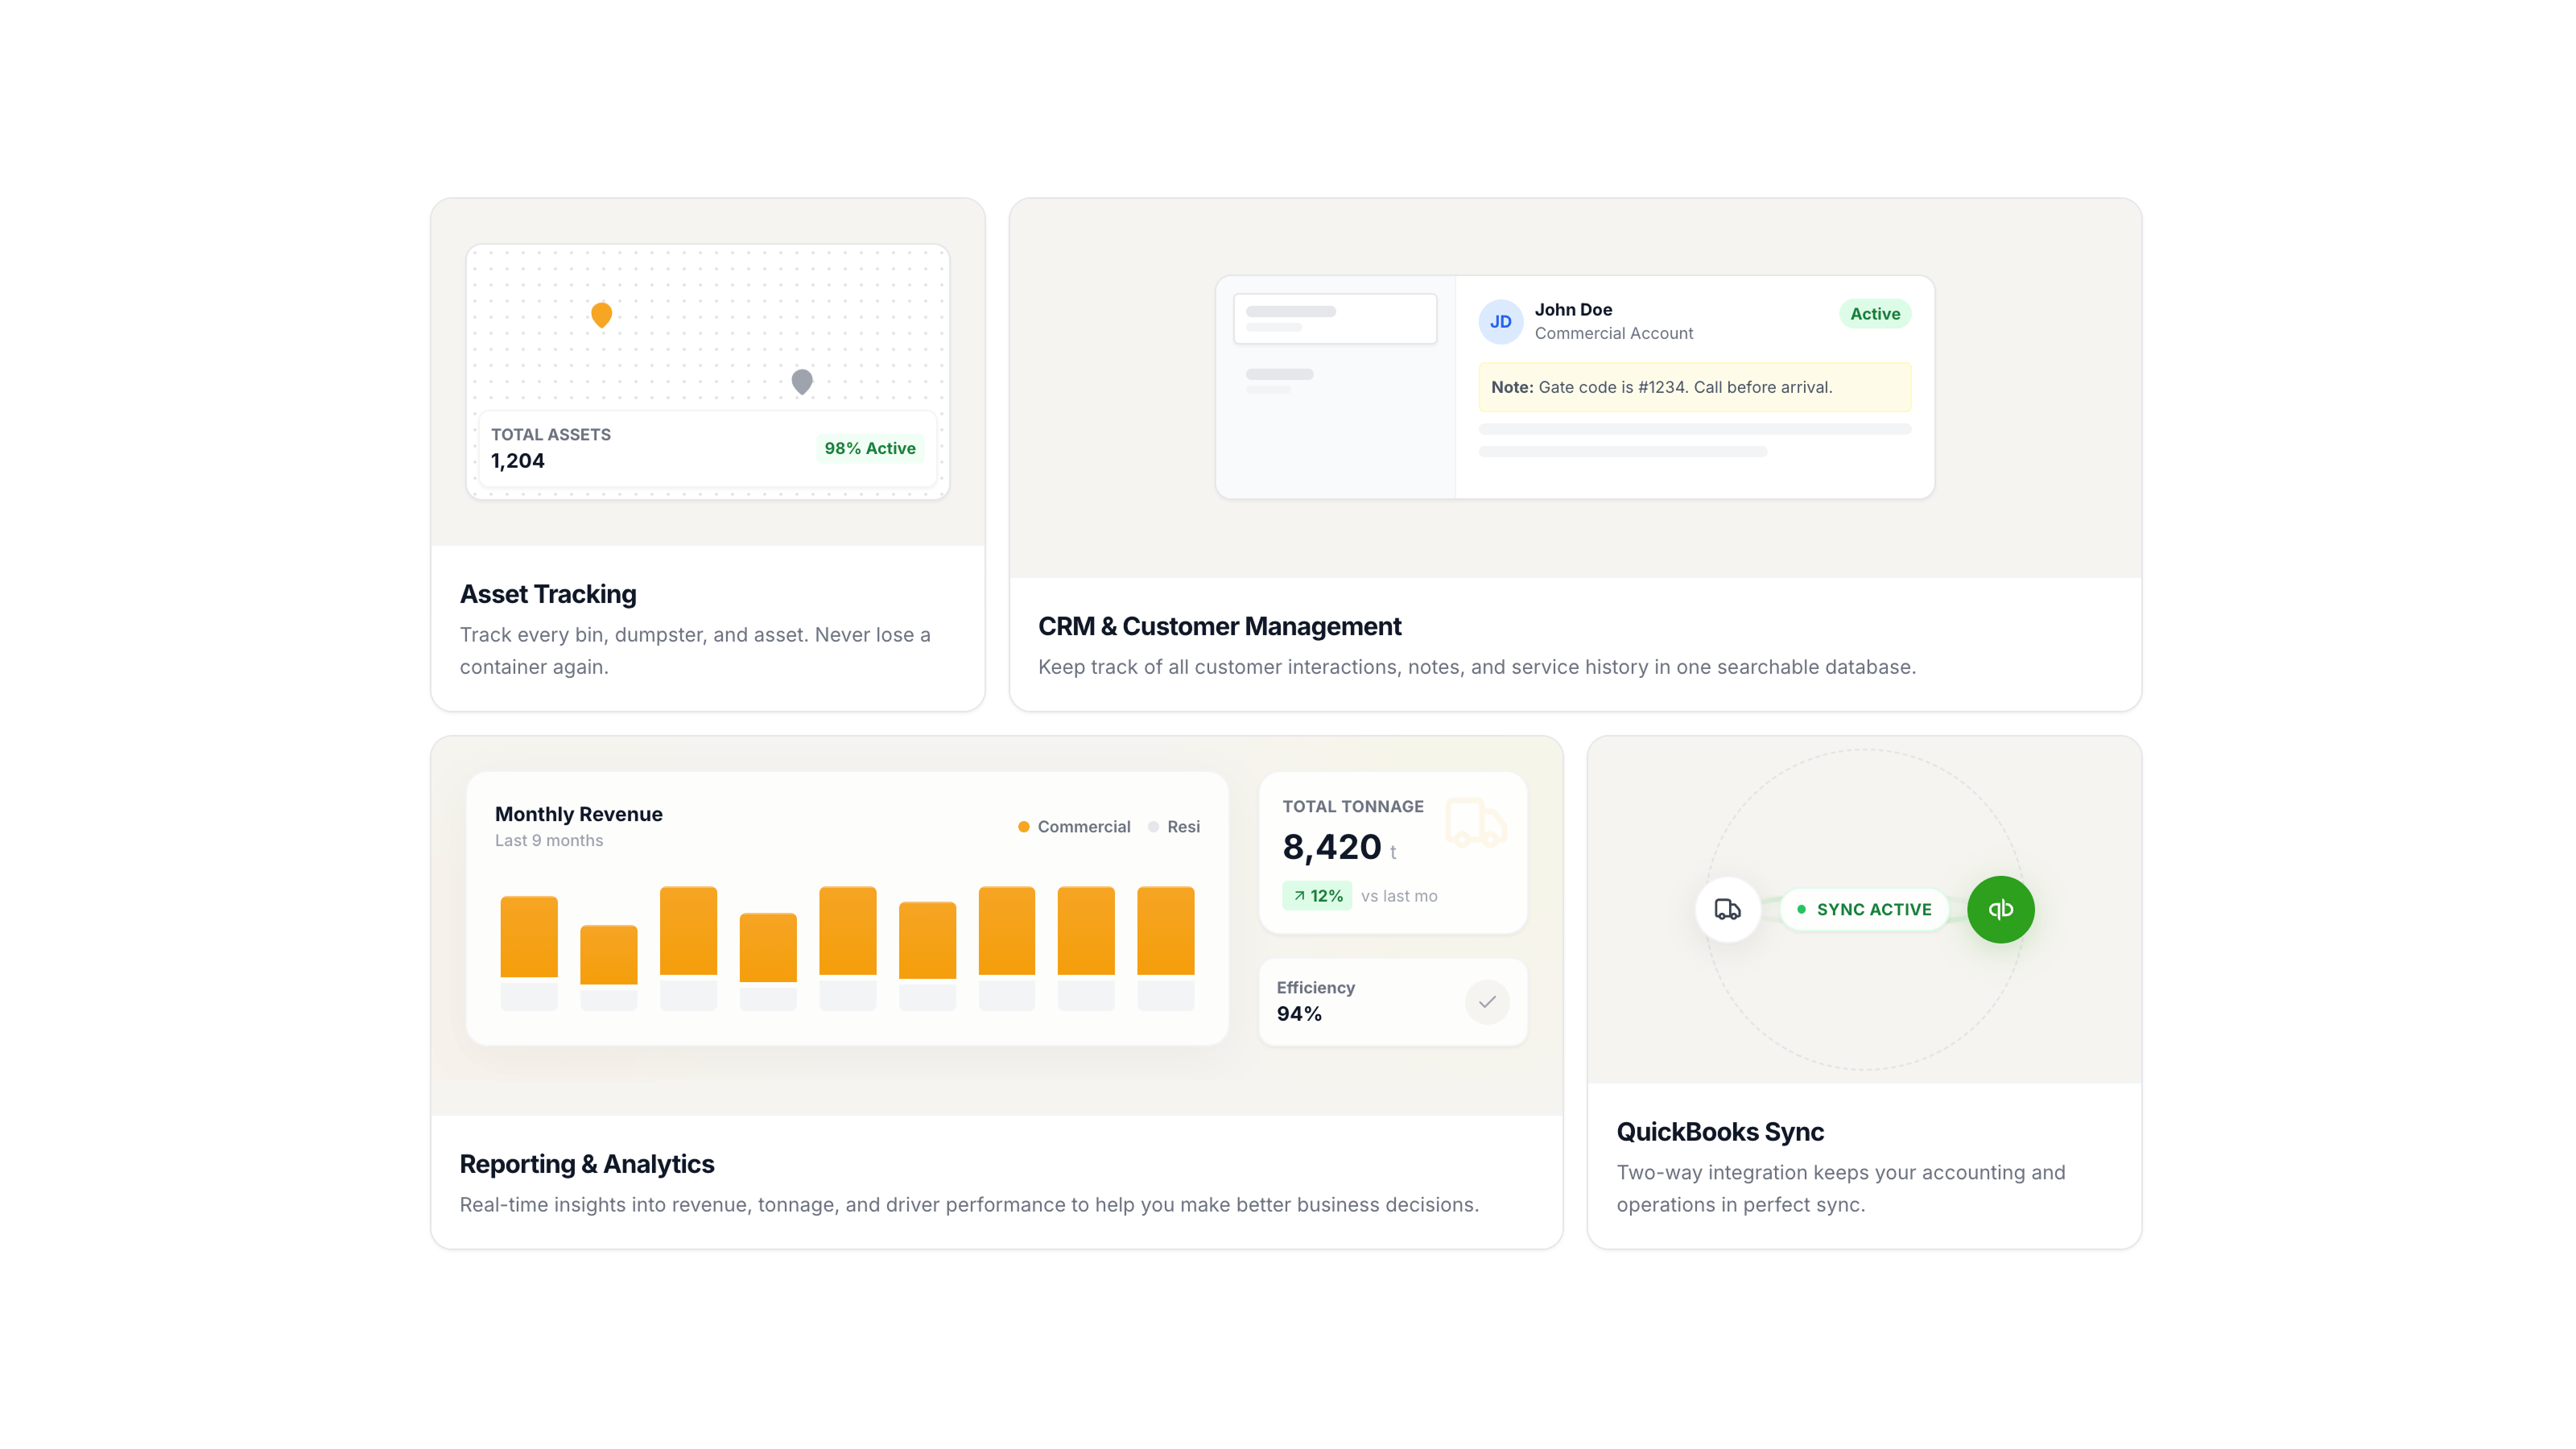Image resolution: width=2576 pixels, height=1449 pixels.
Task: Click the JD avatar circle
Action: click(x=1500, y=322)
